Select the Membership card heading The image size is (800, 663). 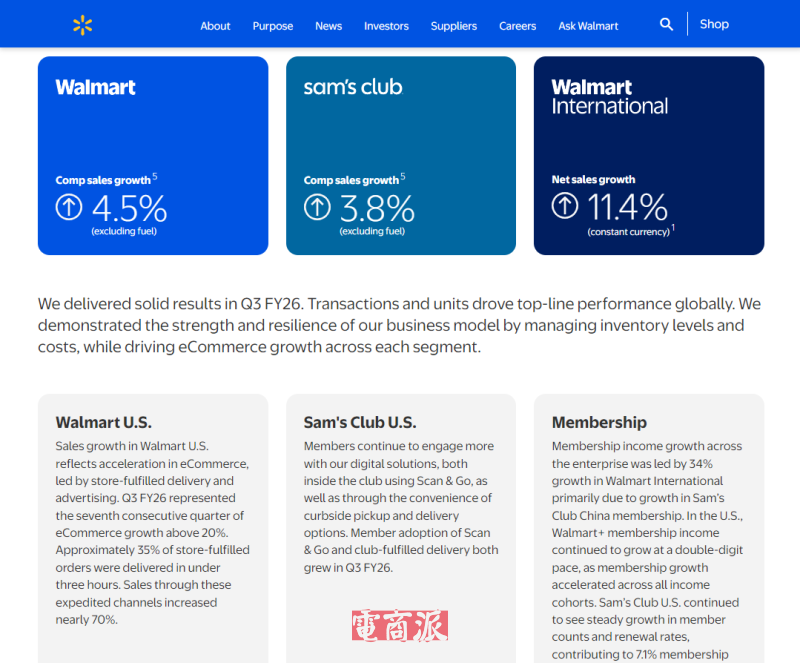pyautogui.click(x=599, y=422)
